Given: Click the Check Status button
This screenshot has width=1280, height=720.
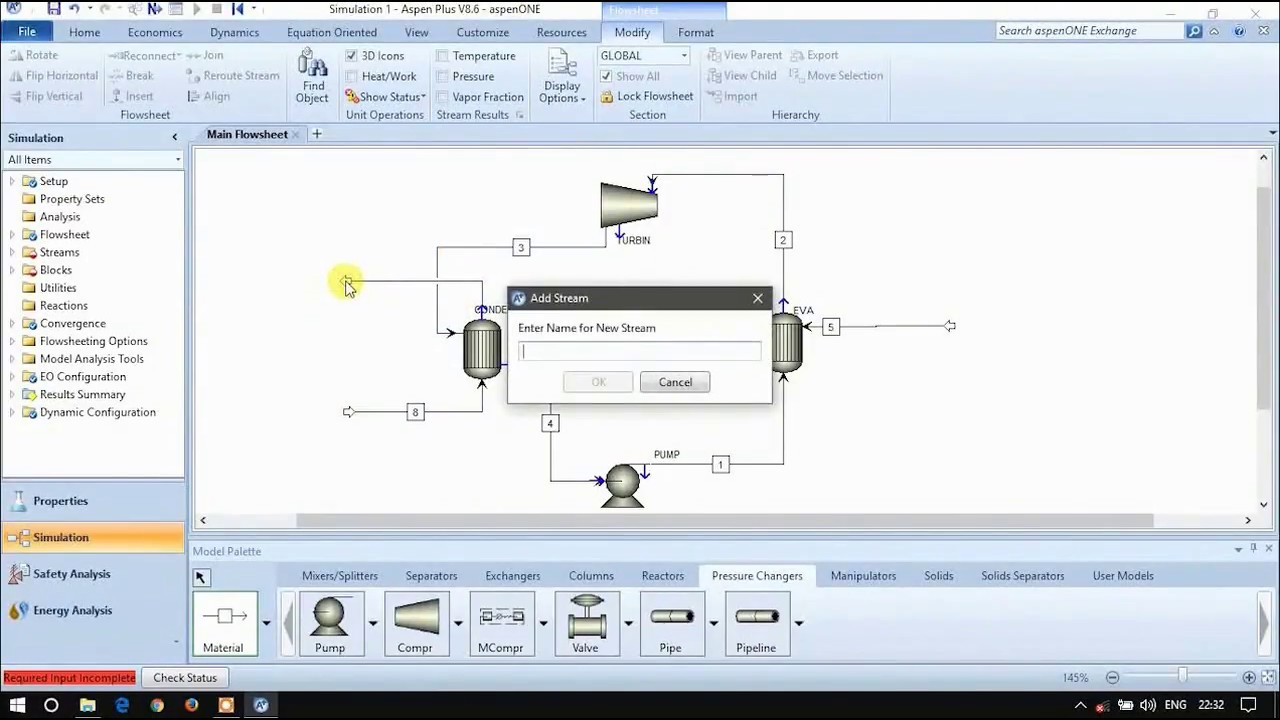Looking at the screenshot, I should point(185,678).
